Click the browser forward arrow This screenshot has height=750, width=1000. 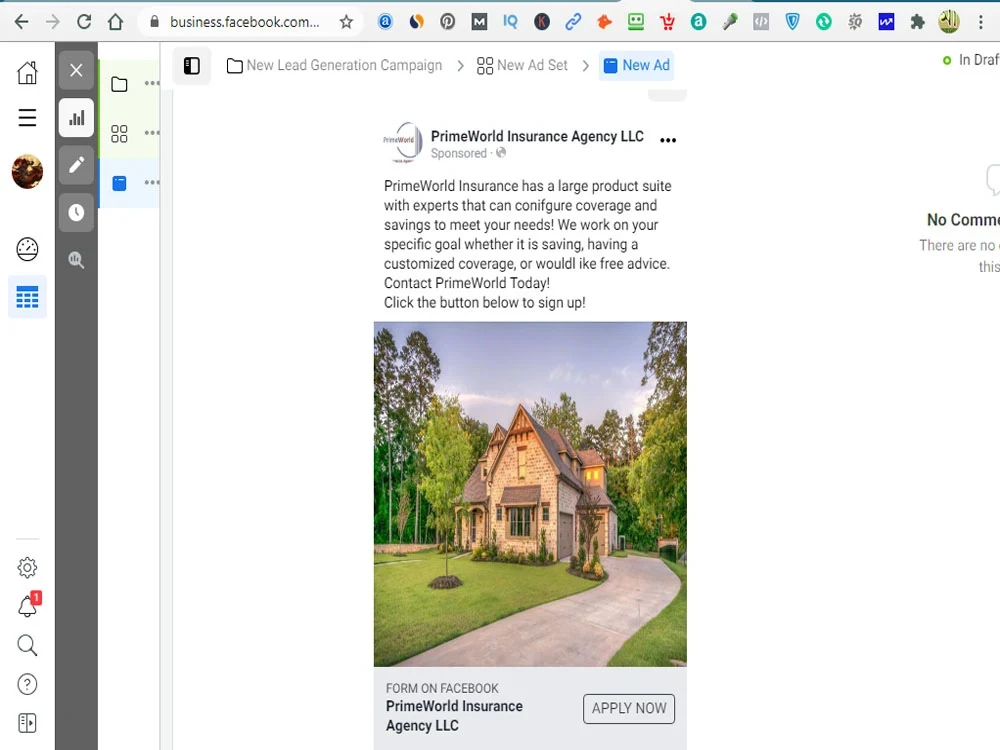click(53, 22)
